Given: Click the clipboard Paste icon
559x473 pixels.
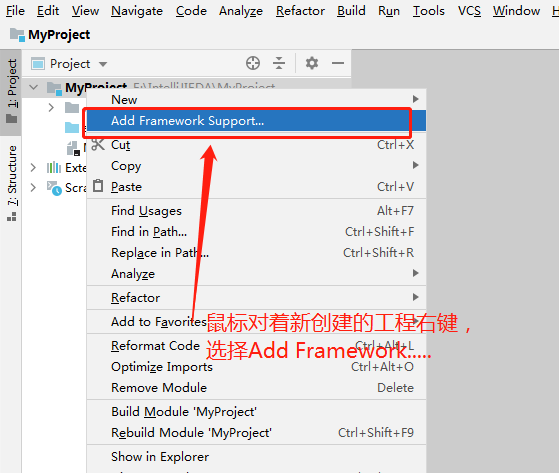Looking at the screenshot, I should [x=98, y=186].
